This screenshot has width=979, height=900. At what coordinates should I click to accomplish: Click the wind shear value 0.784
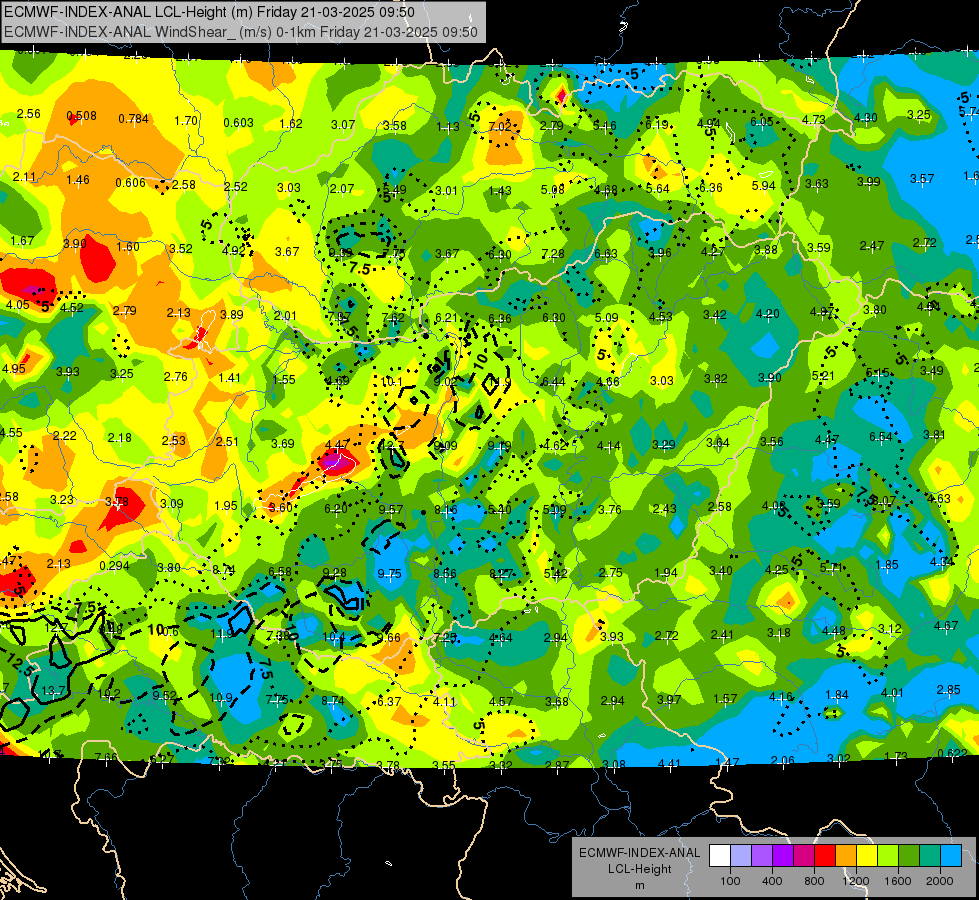point(134,119)
